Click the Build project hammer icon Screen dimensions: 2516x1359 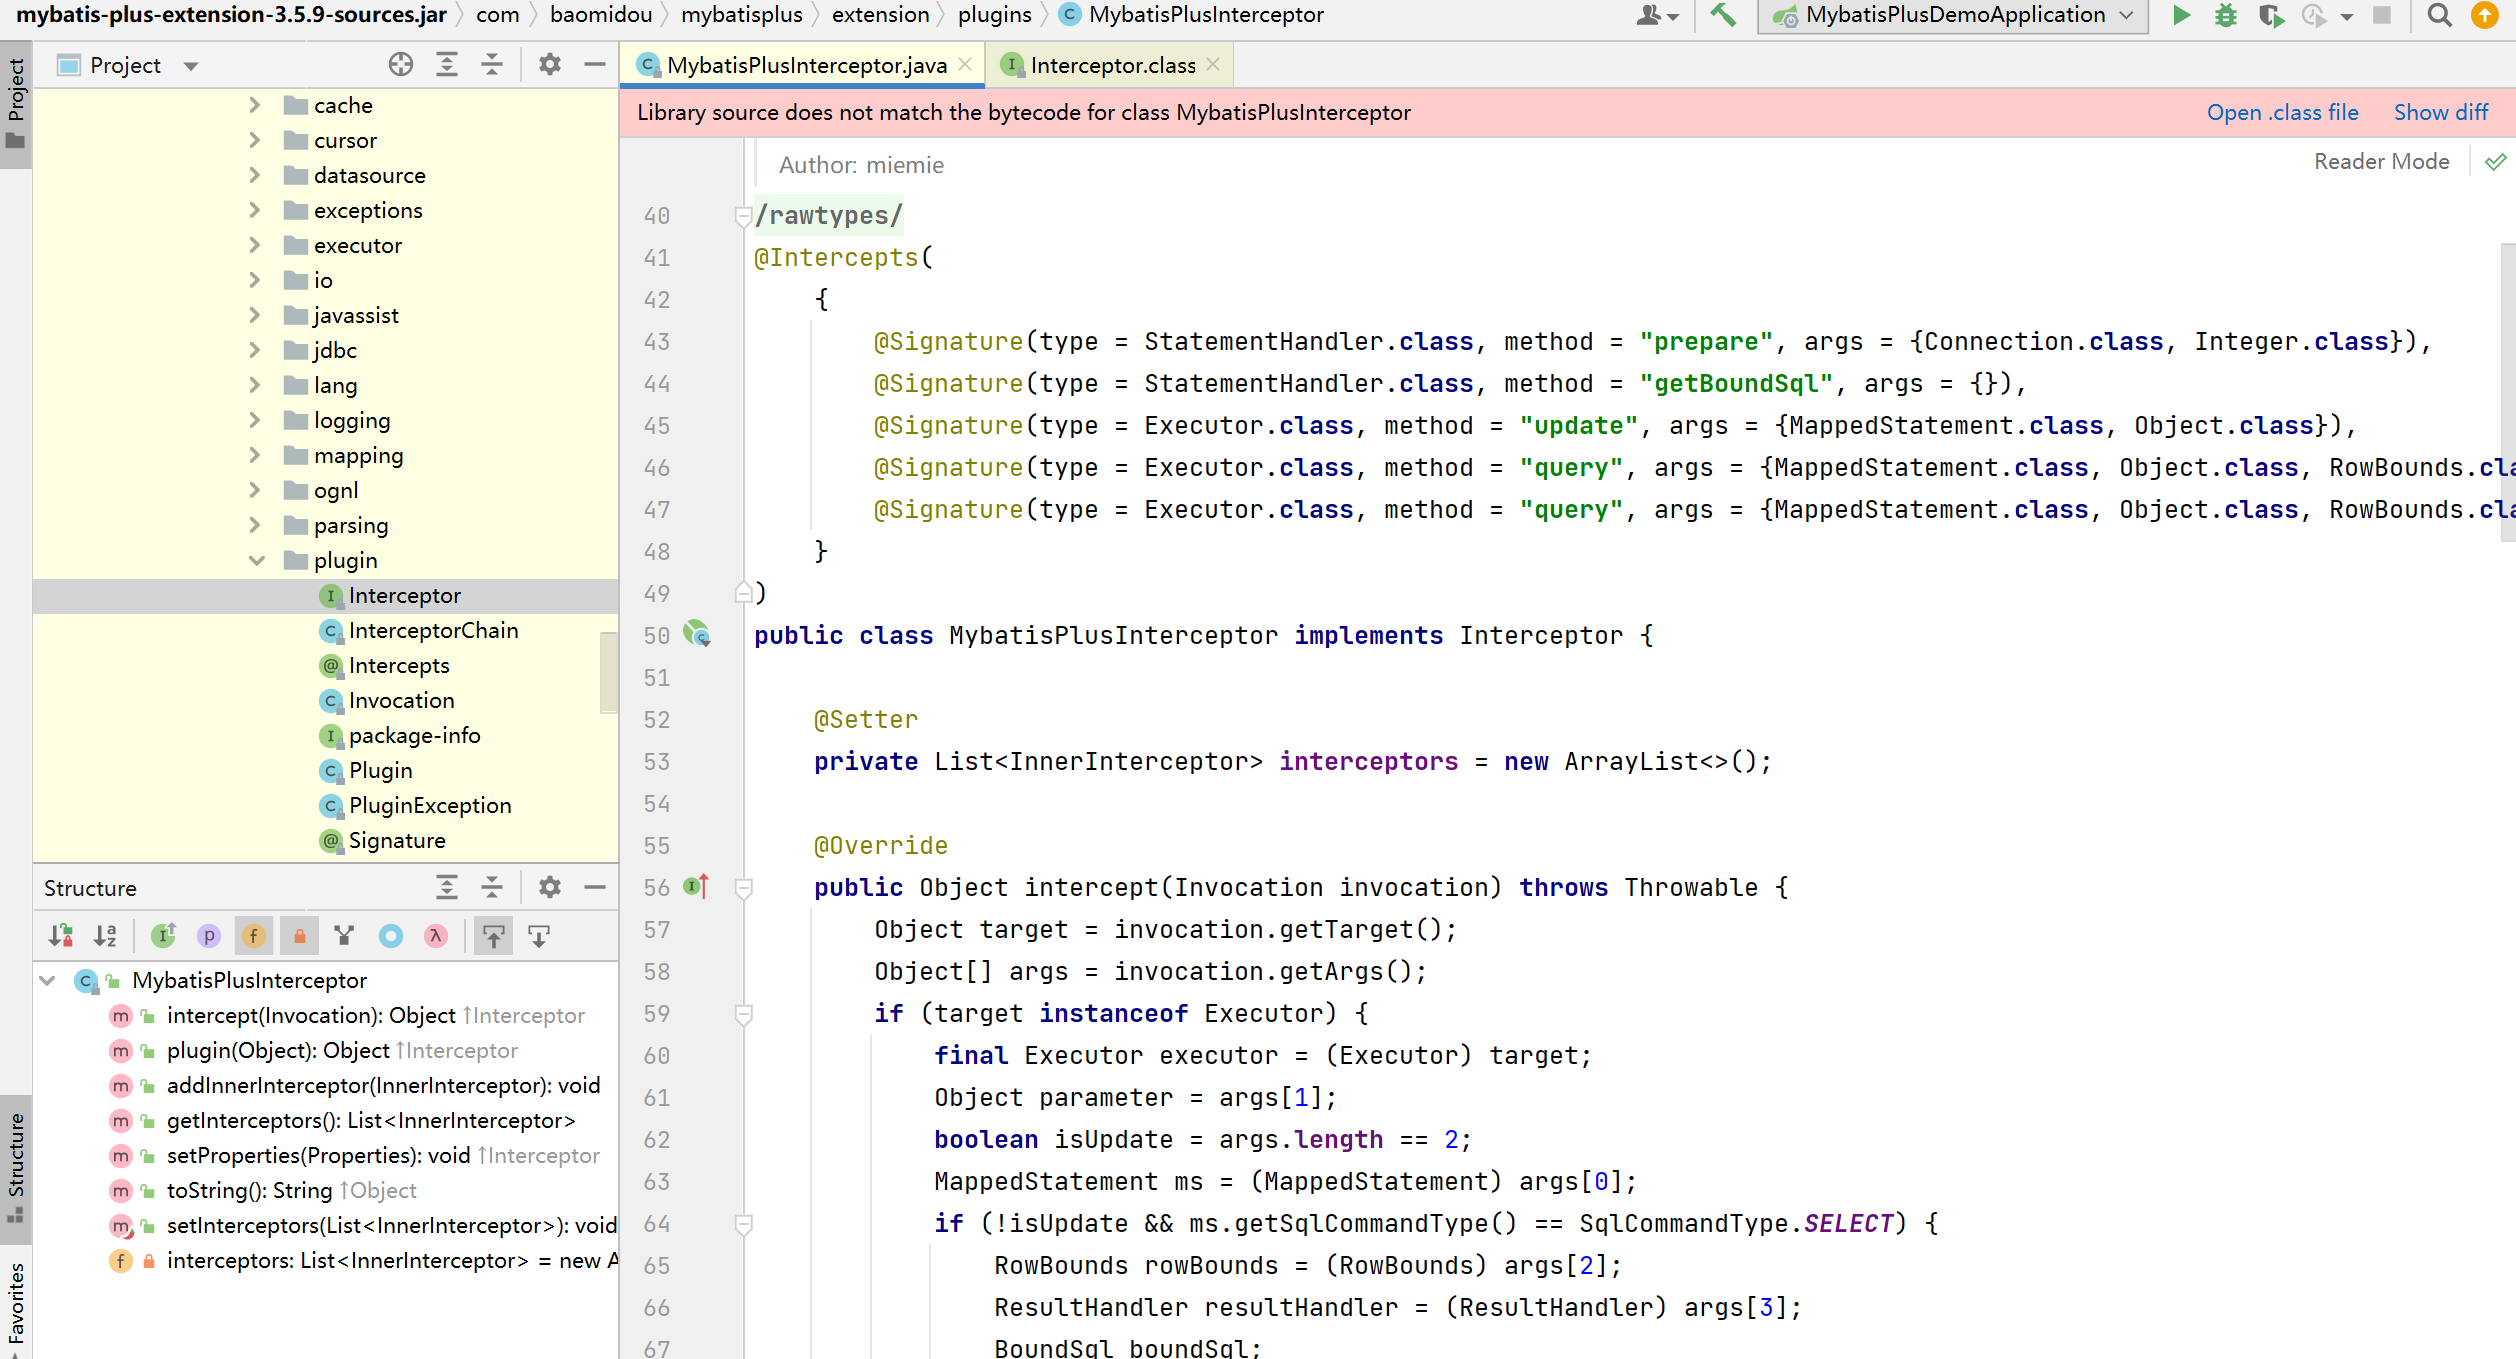pyautogui.click(x=1722, y=15)
